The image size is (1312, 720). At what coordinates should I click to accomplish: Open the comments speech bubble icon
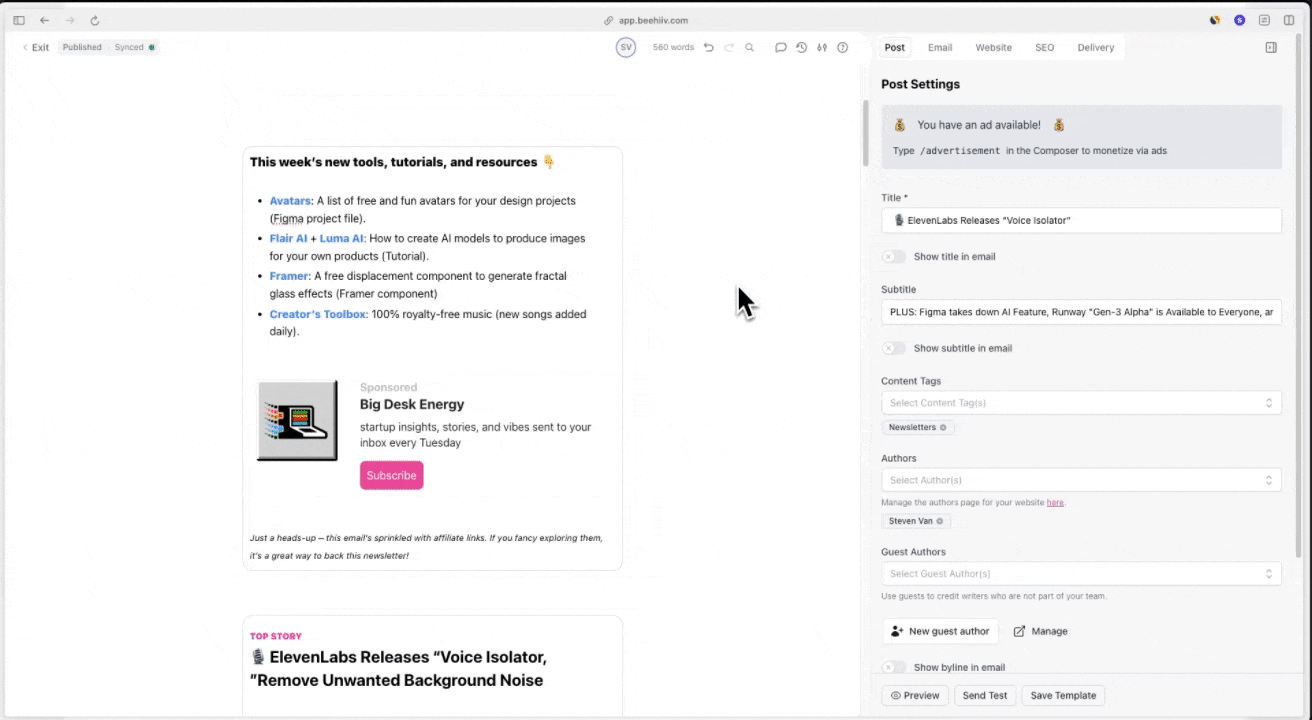[781, 47]
